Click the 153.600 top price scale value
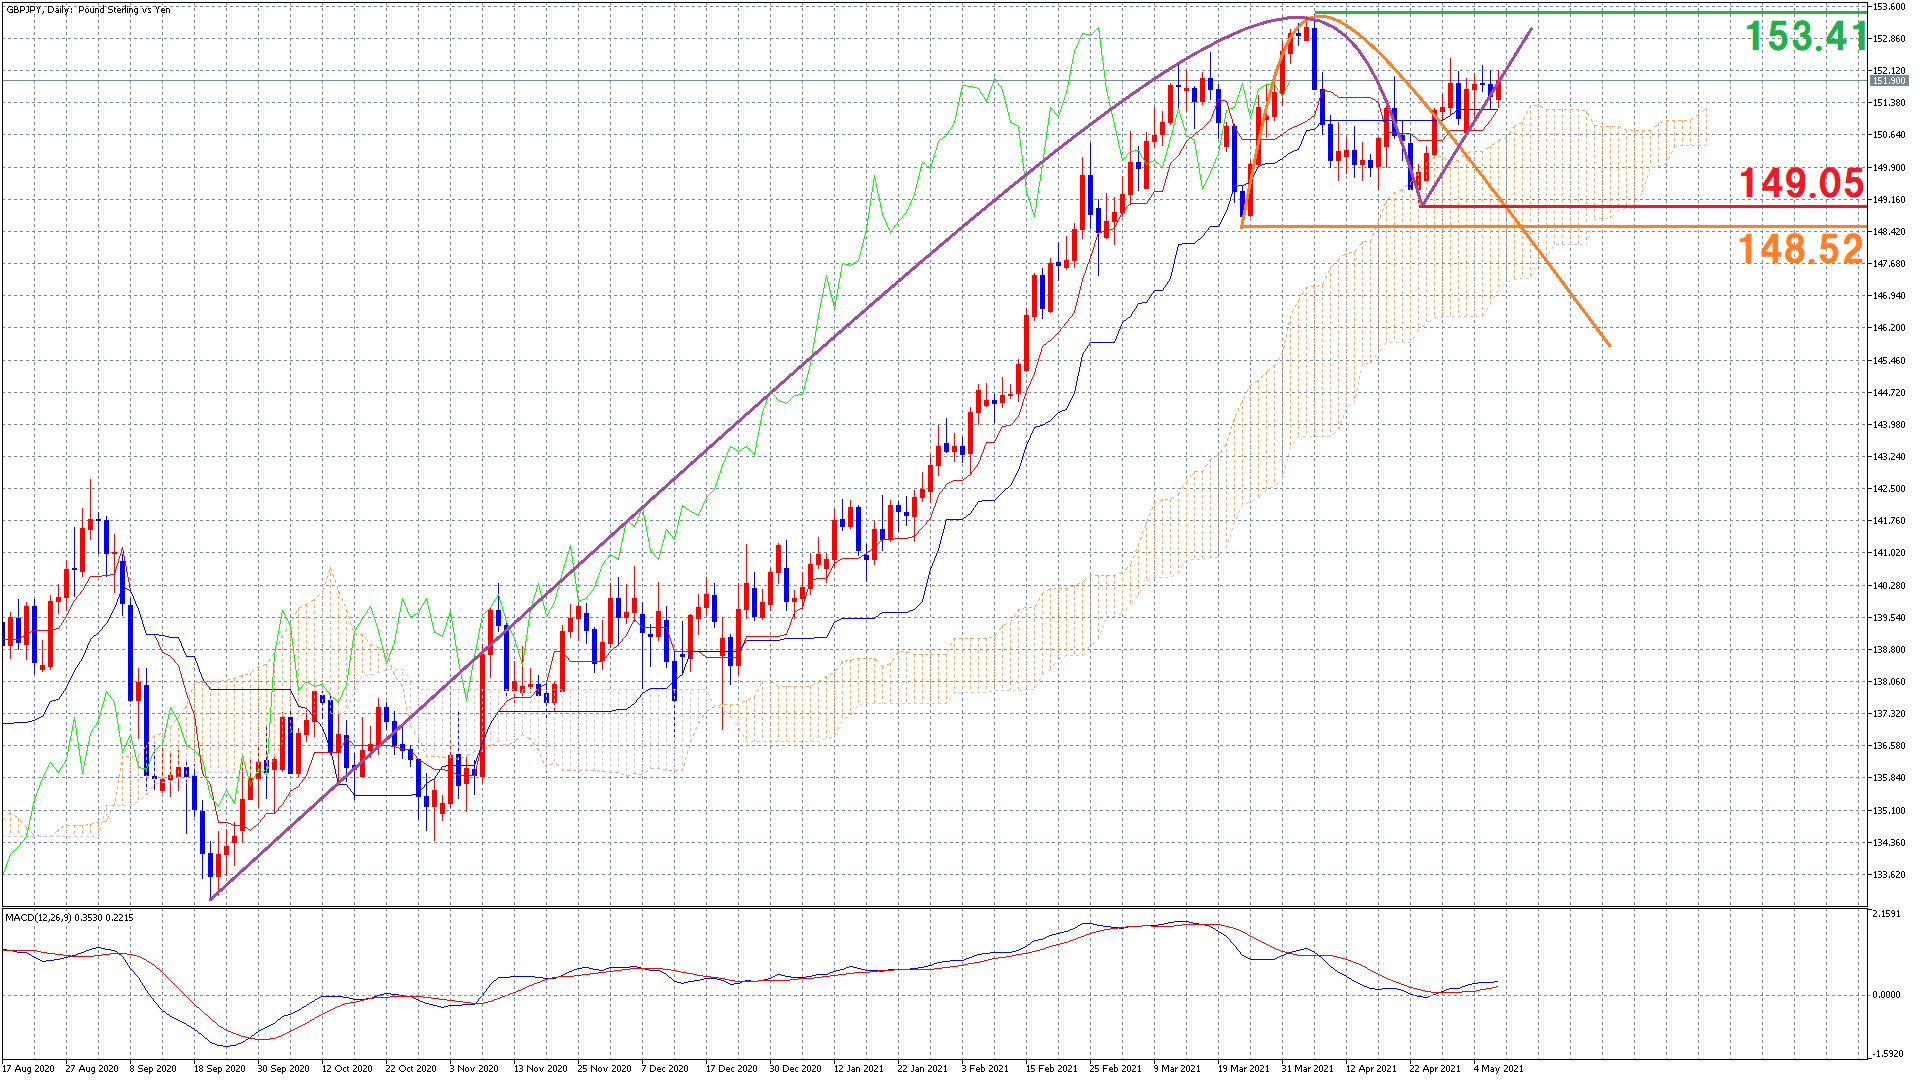The height and width of the screenshot is (1080, 1920). (1888, 7)
